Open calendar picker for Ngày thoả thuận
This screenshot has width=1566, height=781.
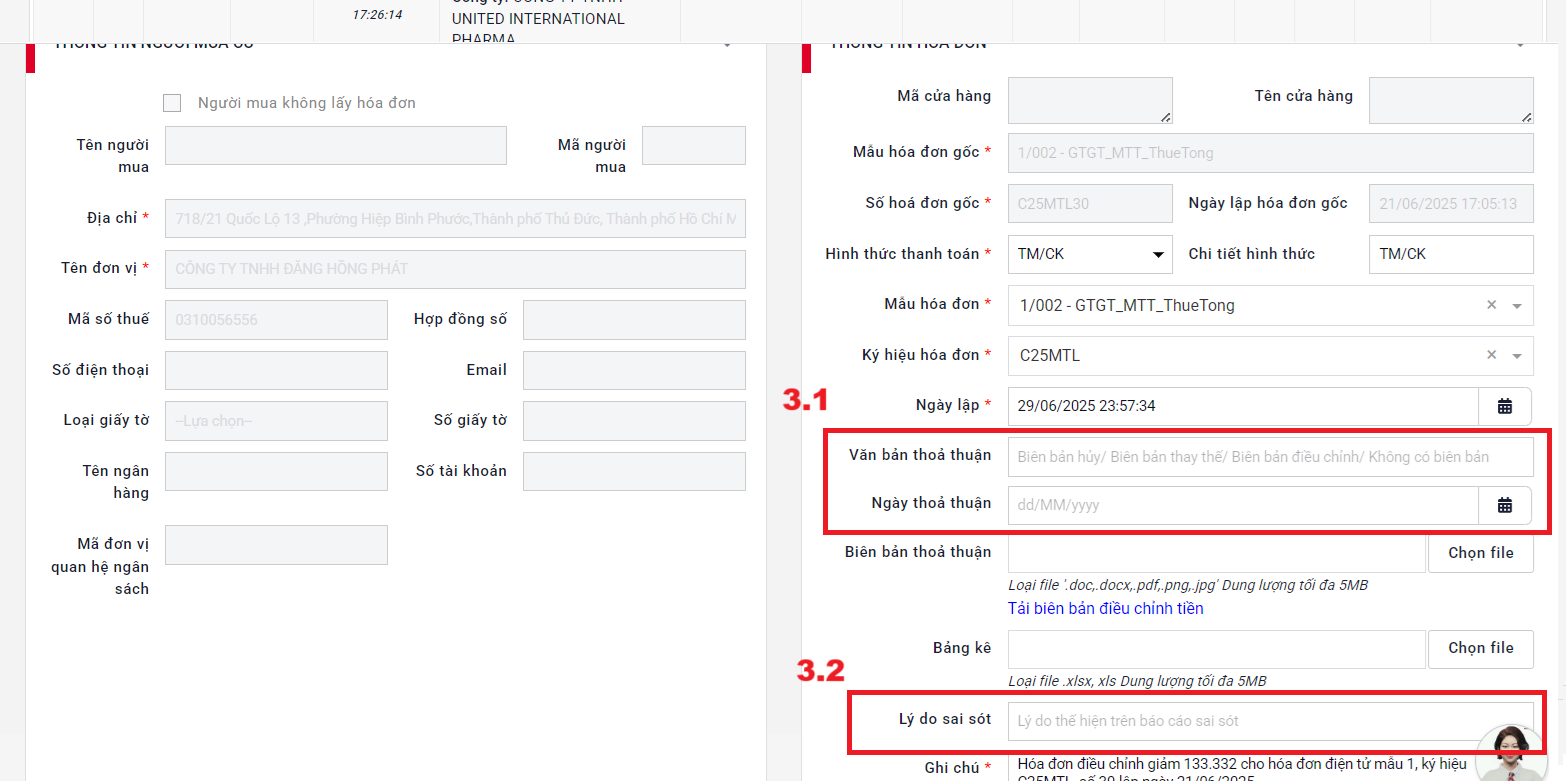click(1504, 505)
